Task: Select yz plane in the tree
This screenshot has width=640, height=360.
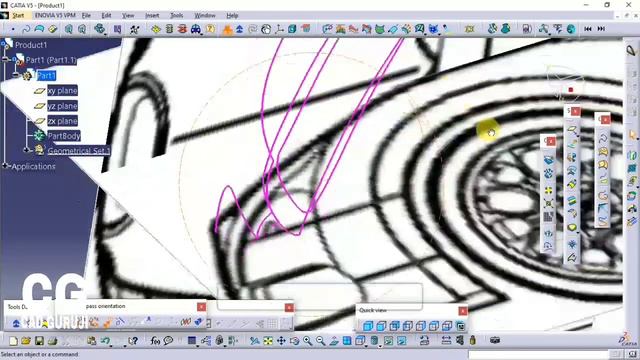Action: pos(62,106)
